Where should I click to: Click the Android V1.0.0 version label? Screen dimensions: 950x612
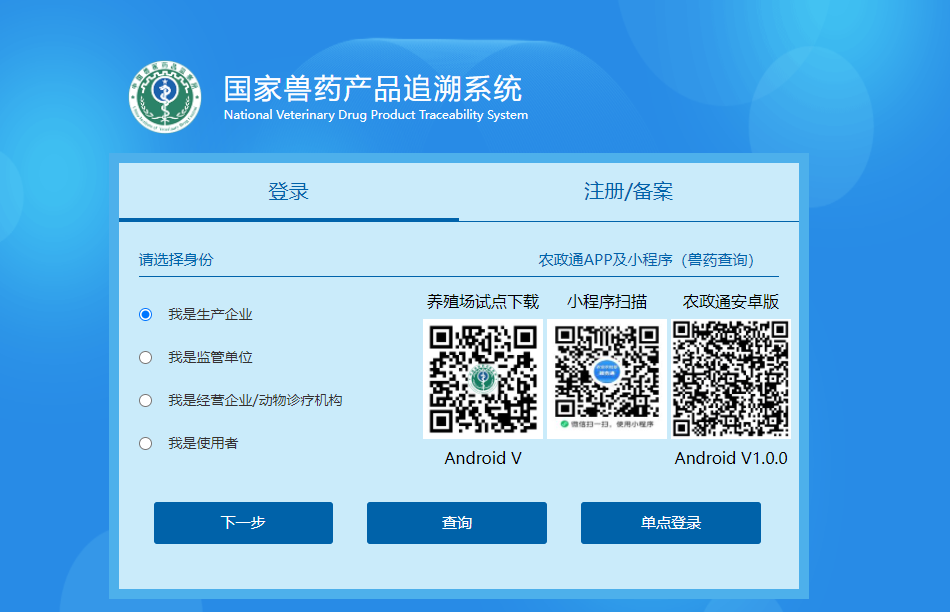point(729,457)
